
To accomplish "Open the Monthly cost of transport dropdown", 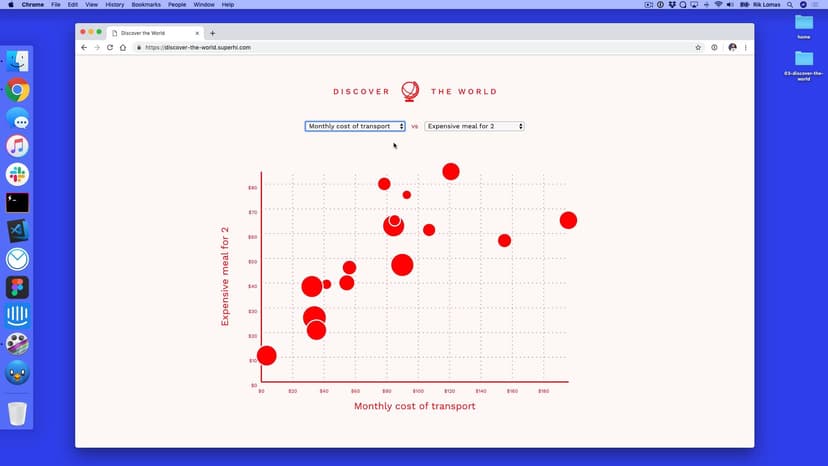I will click(x=355, y=126).
